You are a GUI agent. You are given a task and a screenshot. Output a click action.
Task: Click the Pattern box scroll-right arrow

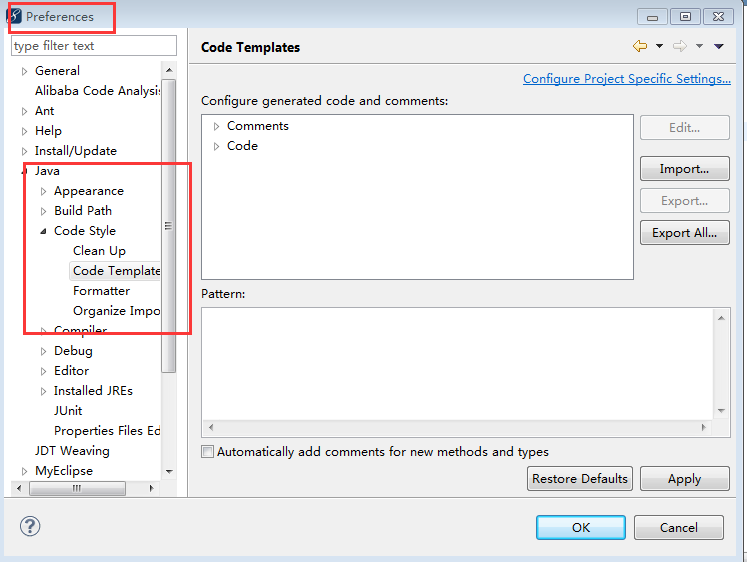pos(704,427)
